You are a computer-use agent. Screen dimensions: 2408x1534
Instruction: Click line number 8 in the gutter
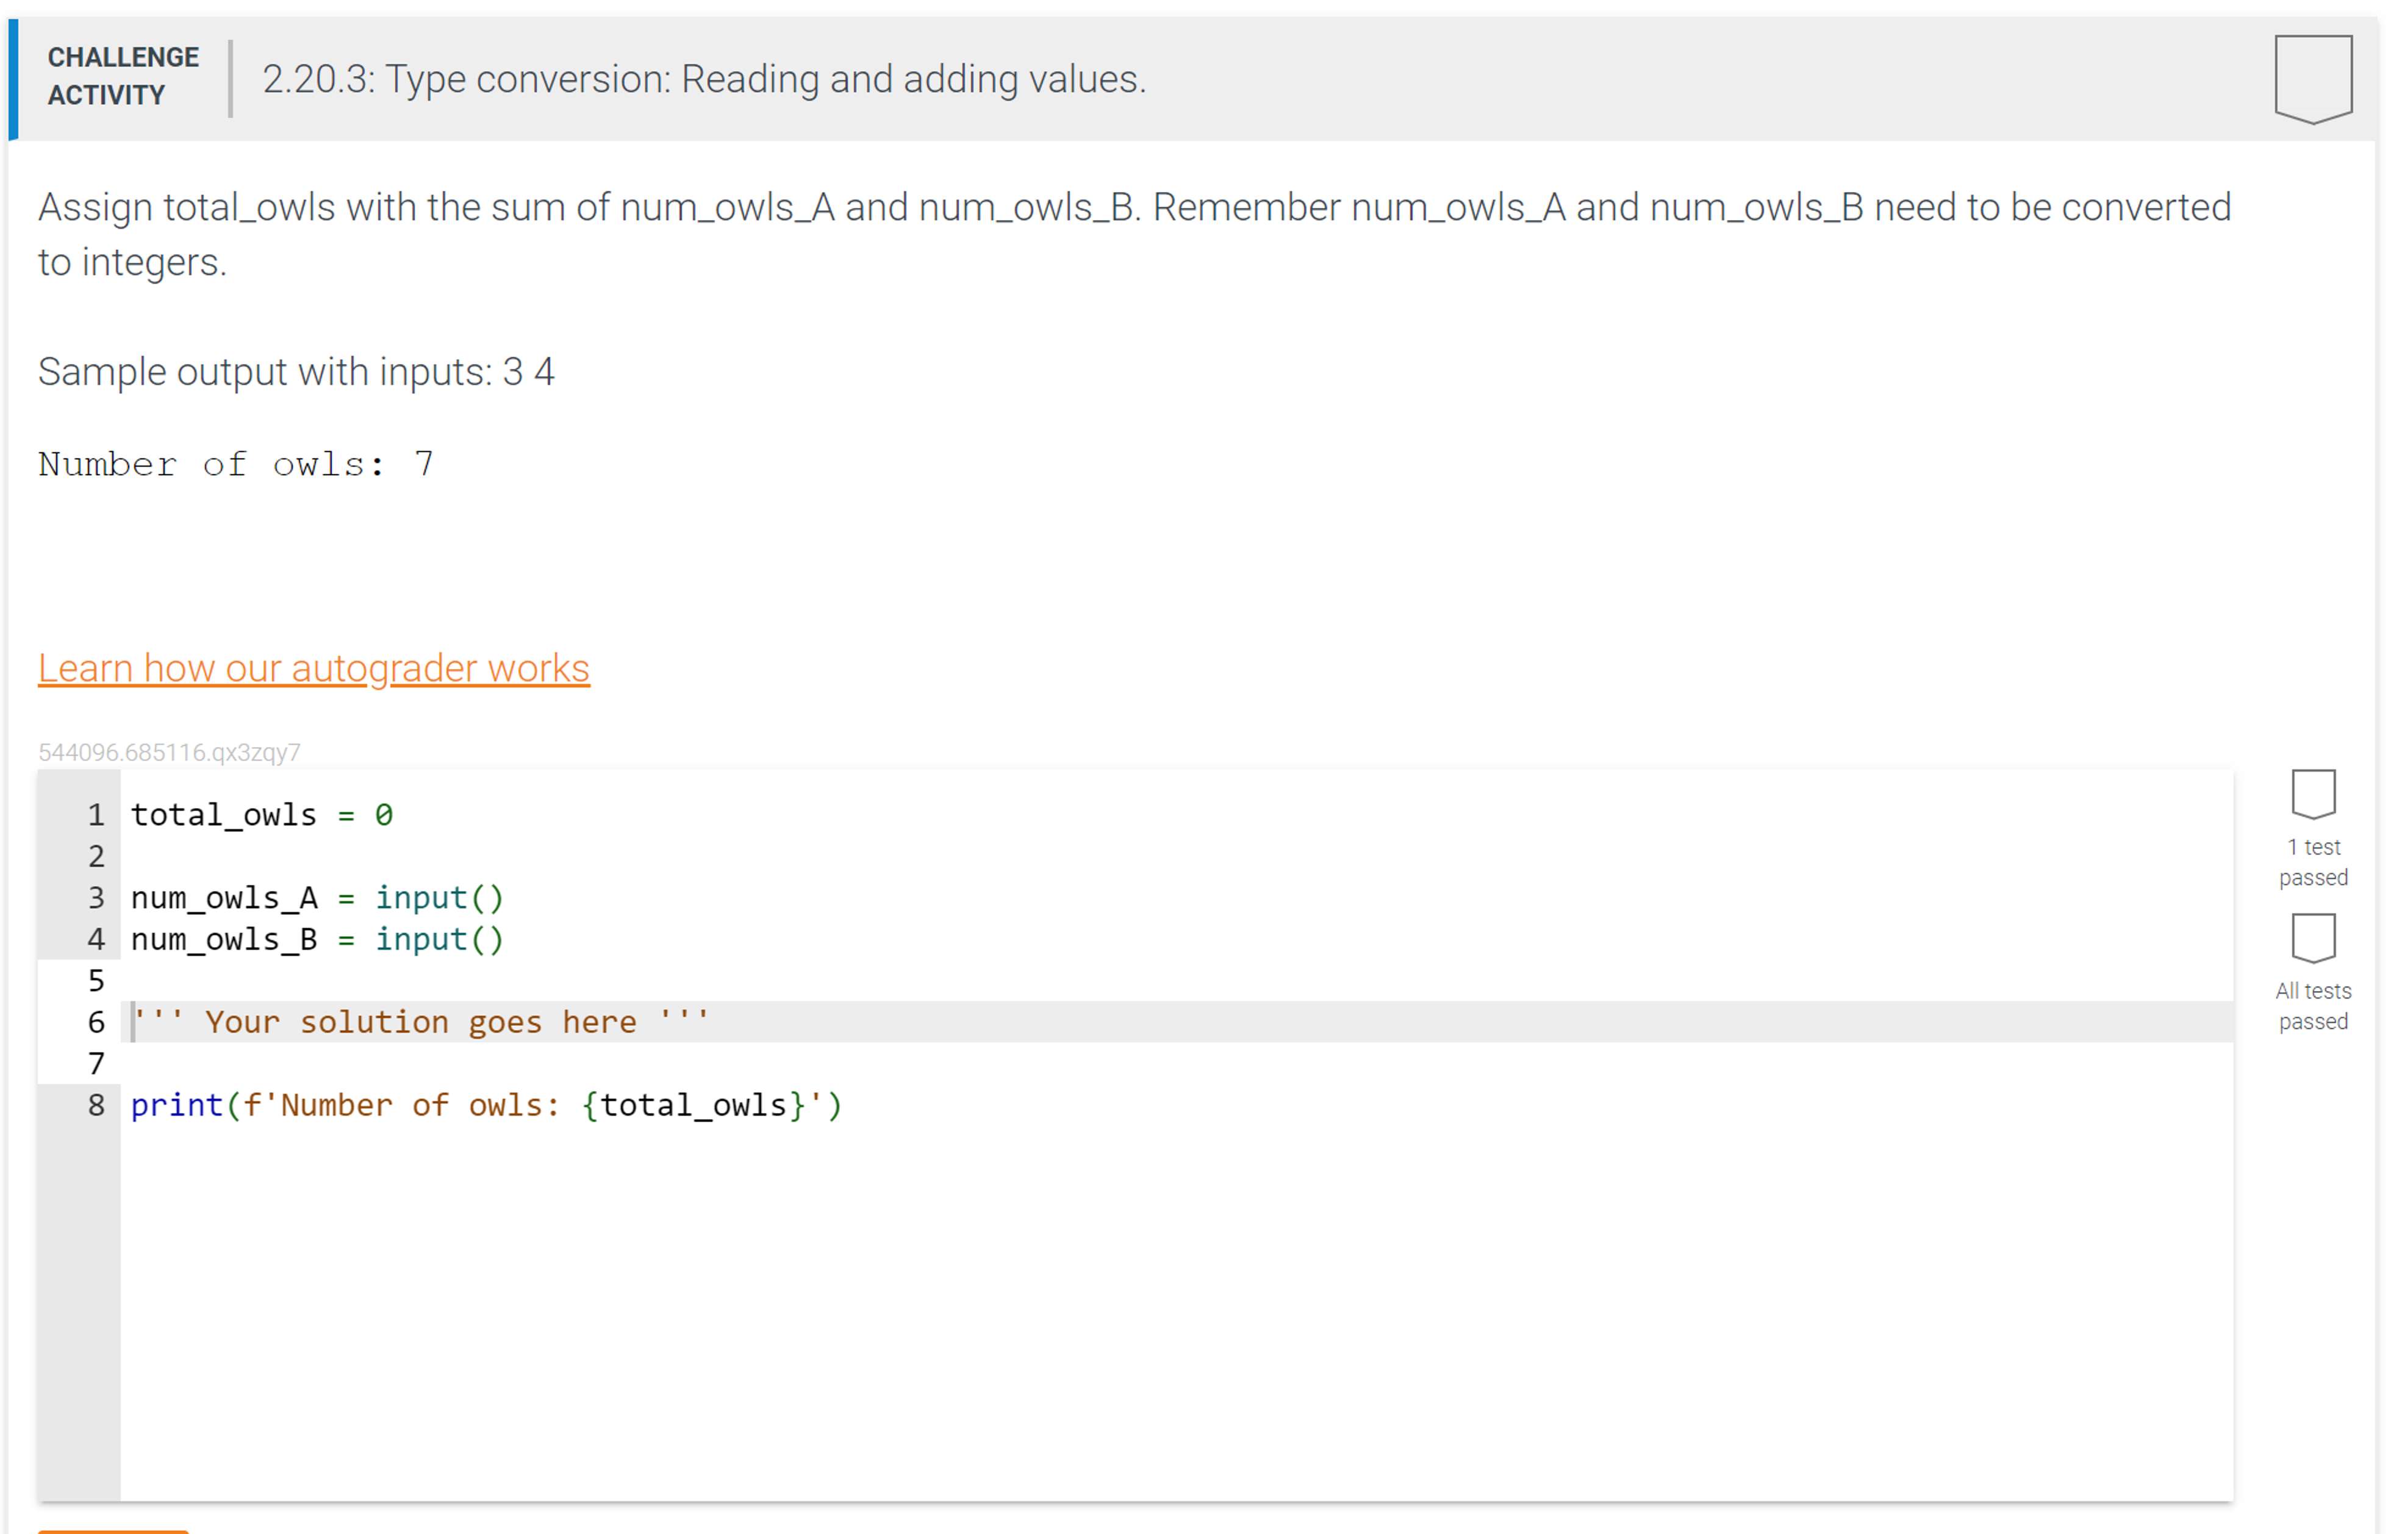[96, 1104]
